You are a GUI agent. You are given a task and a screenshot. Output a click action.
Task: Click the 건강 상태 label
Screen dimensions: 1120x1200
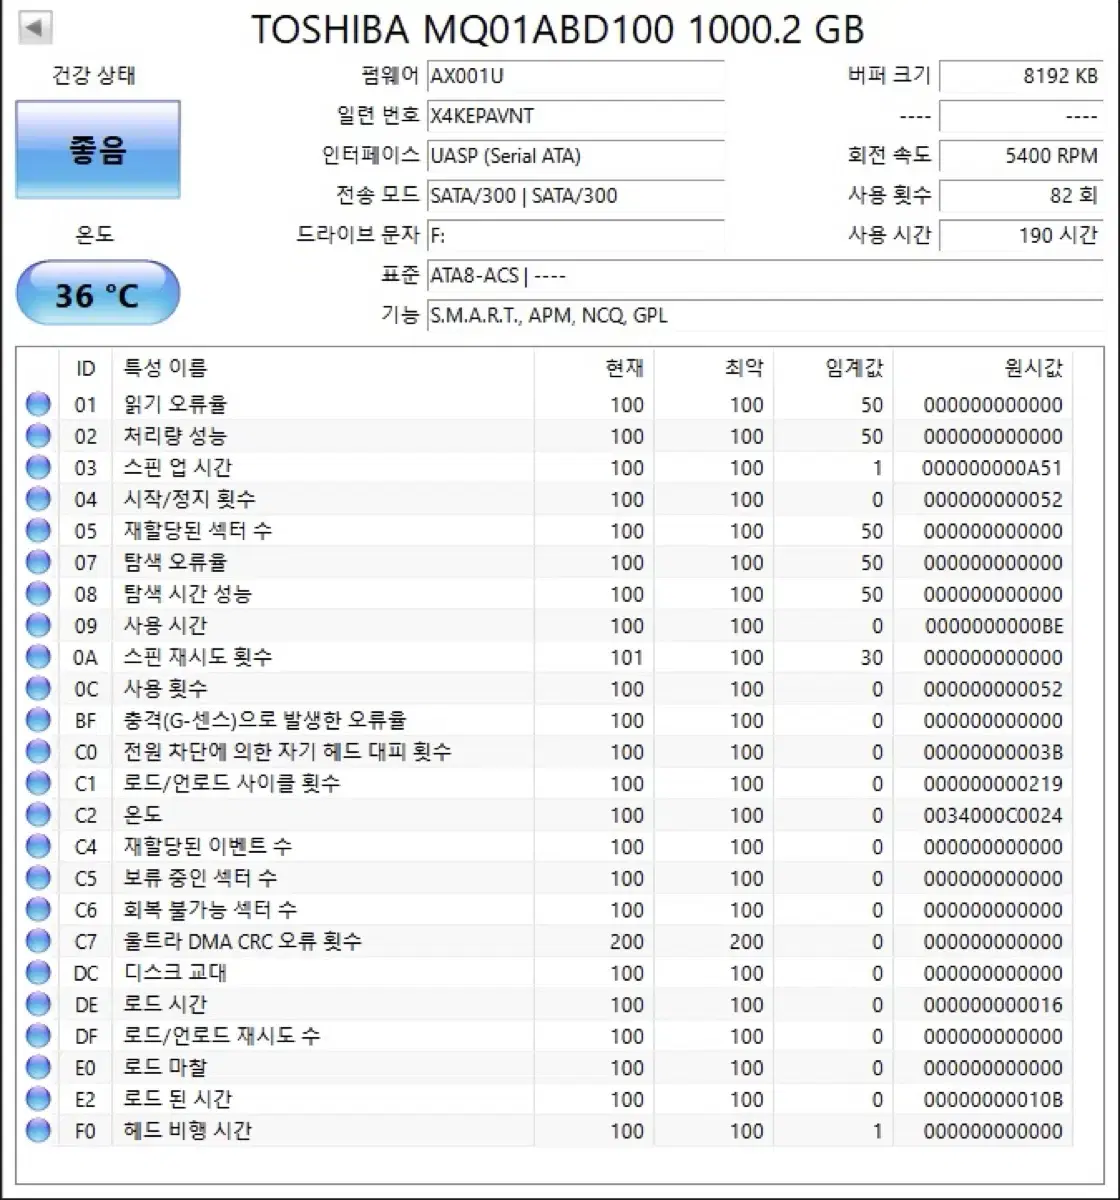tap(94, 76)
